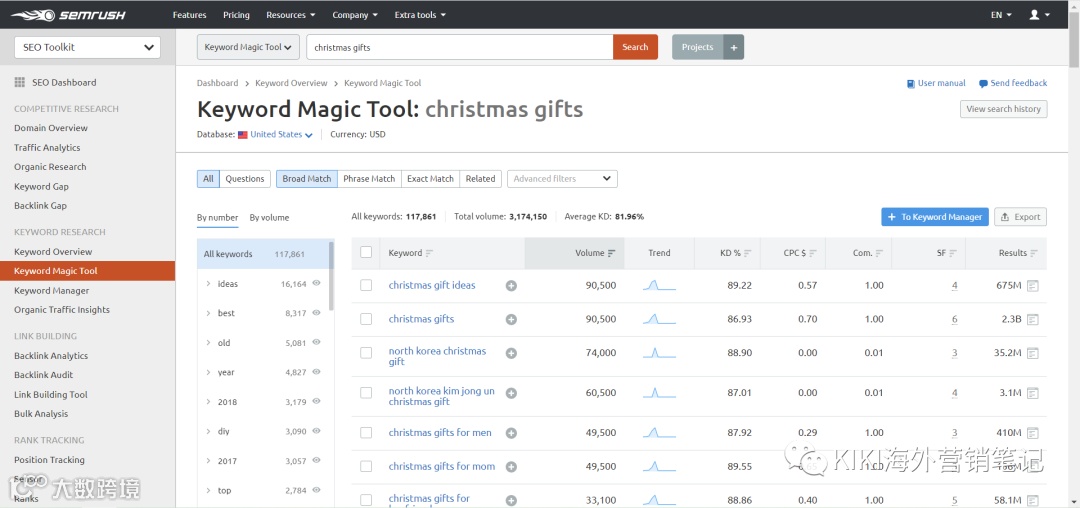Open SERP icon for 410M results
The width and height of the screenshot is (1080, 508).
tap(1032, 433)
